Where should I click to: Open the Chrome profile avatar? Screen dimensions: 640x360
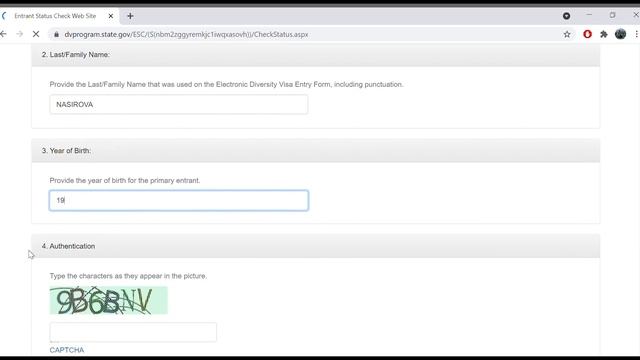pyautogui.click(x=620, y=34)
